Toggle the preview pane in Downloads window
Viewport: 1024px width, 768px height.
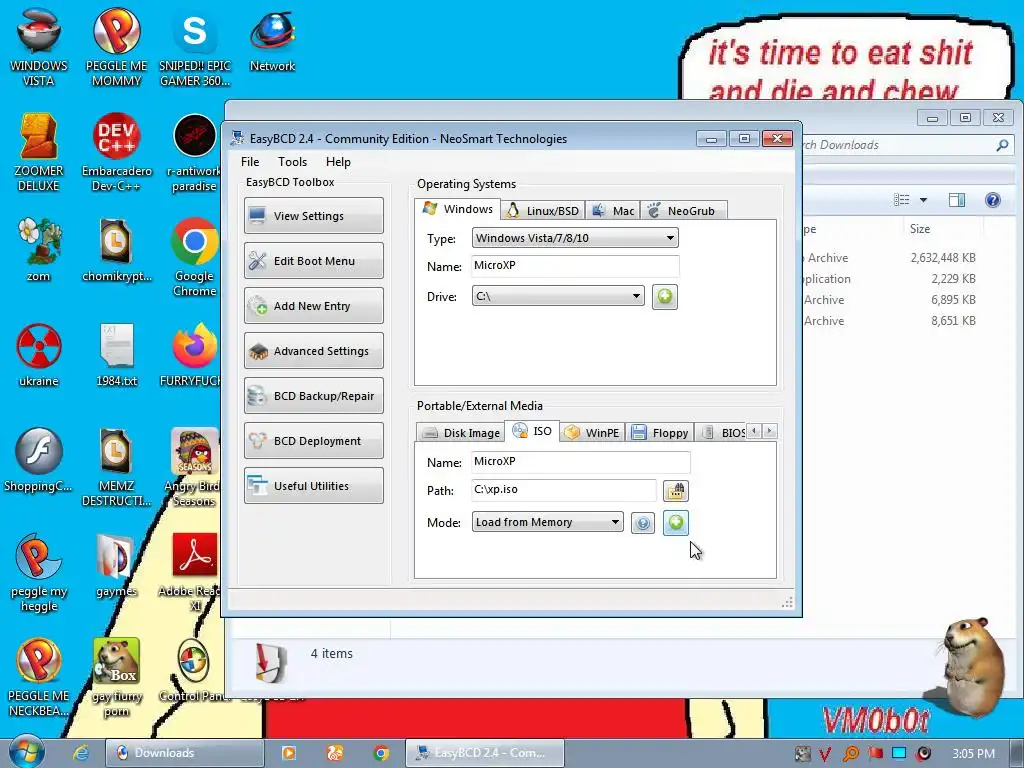click(957, 200)
